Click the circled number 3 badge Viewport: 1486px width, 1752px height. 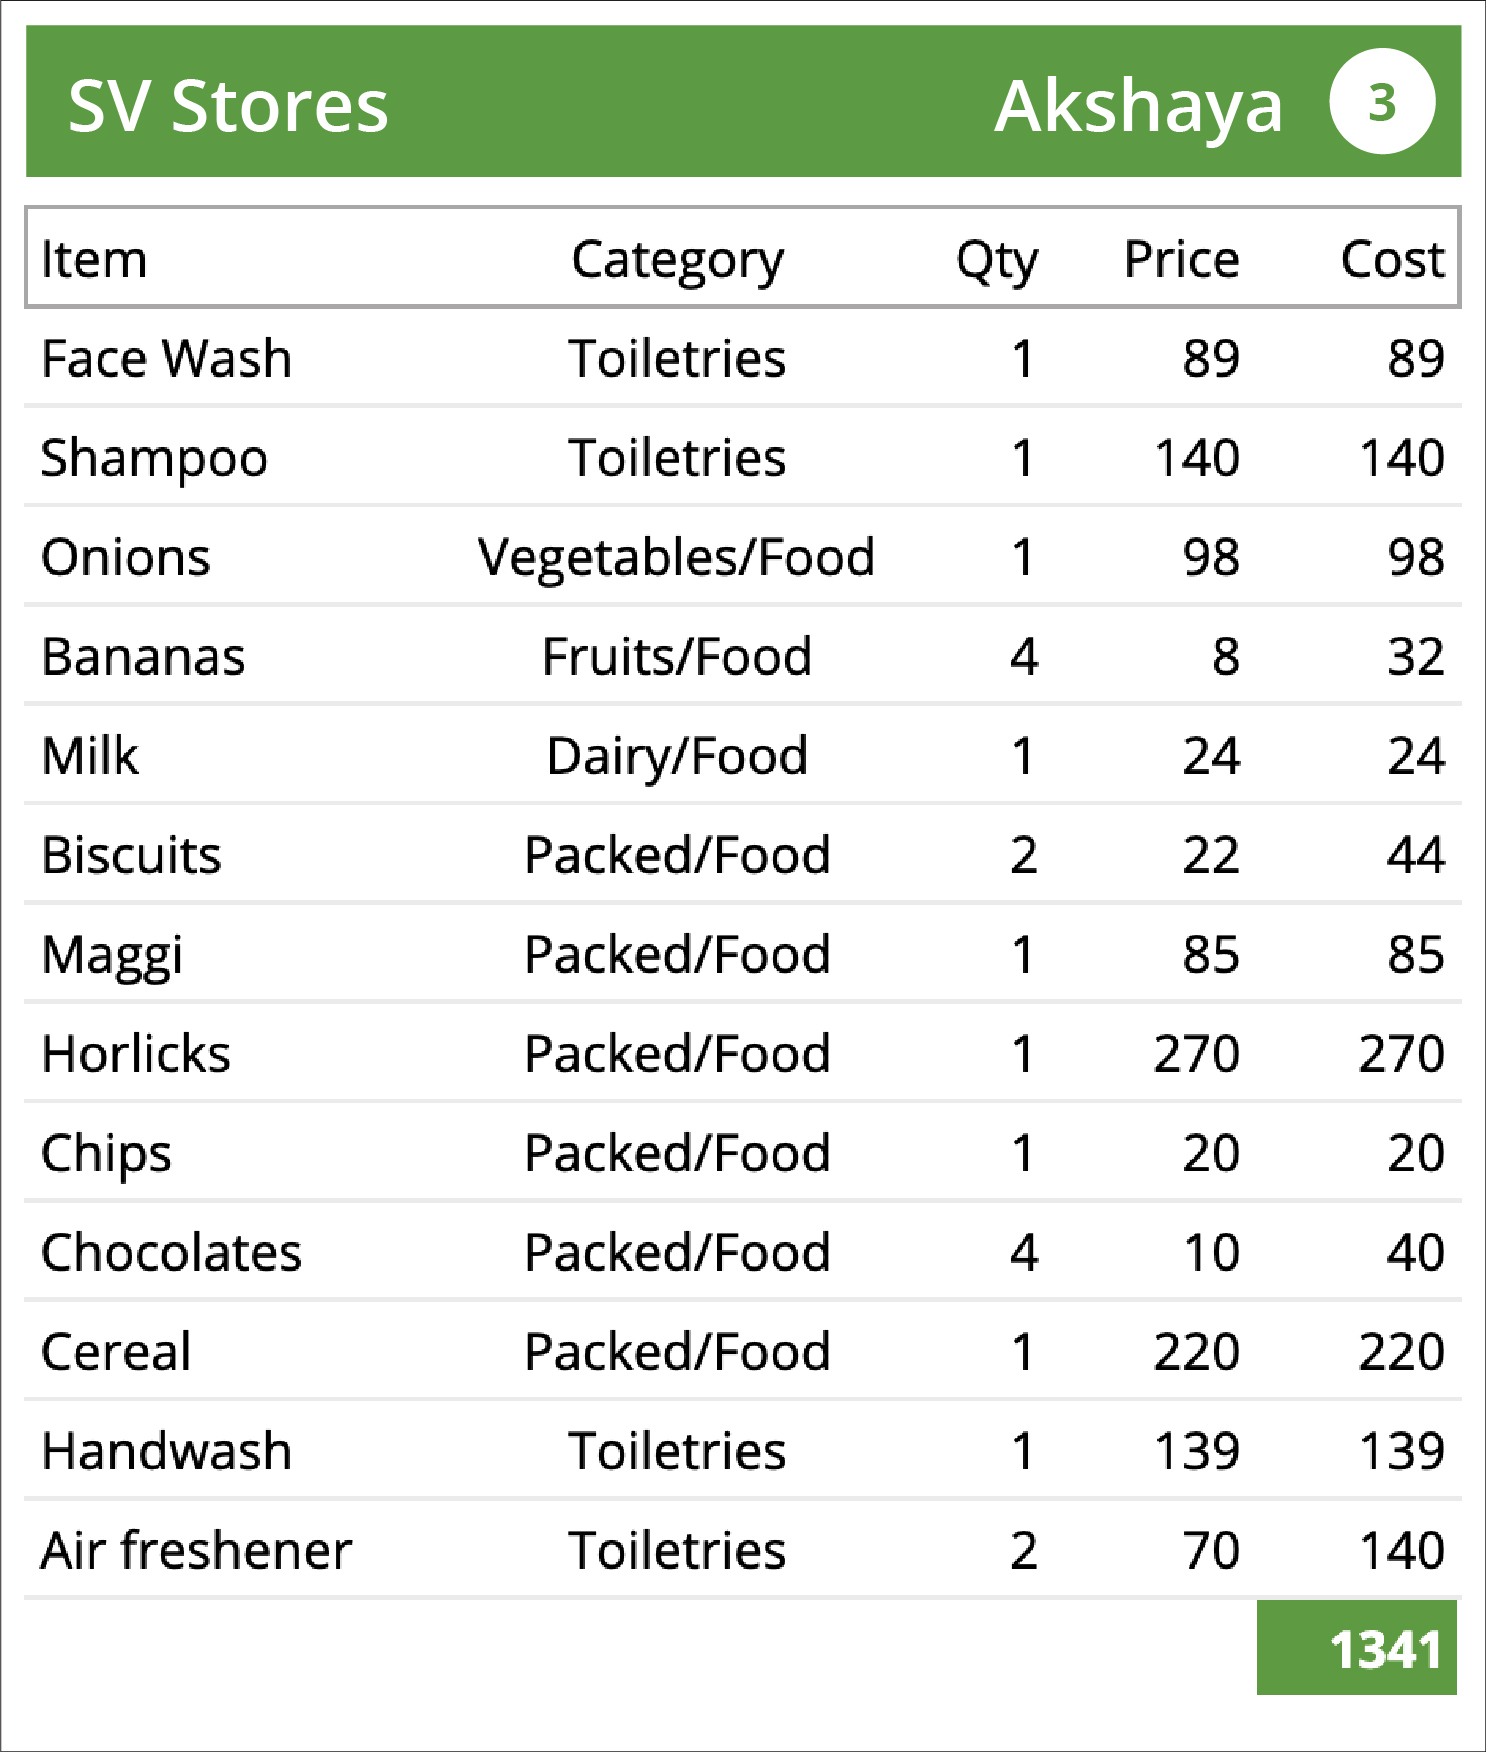point(1382,101)
